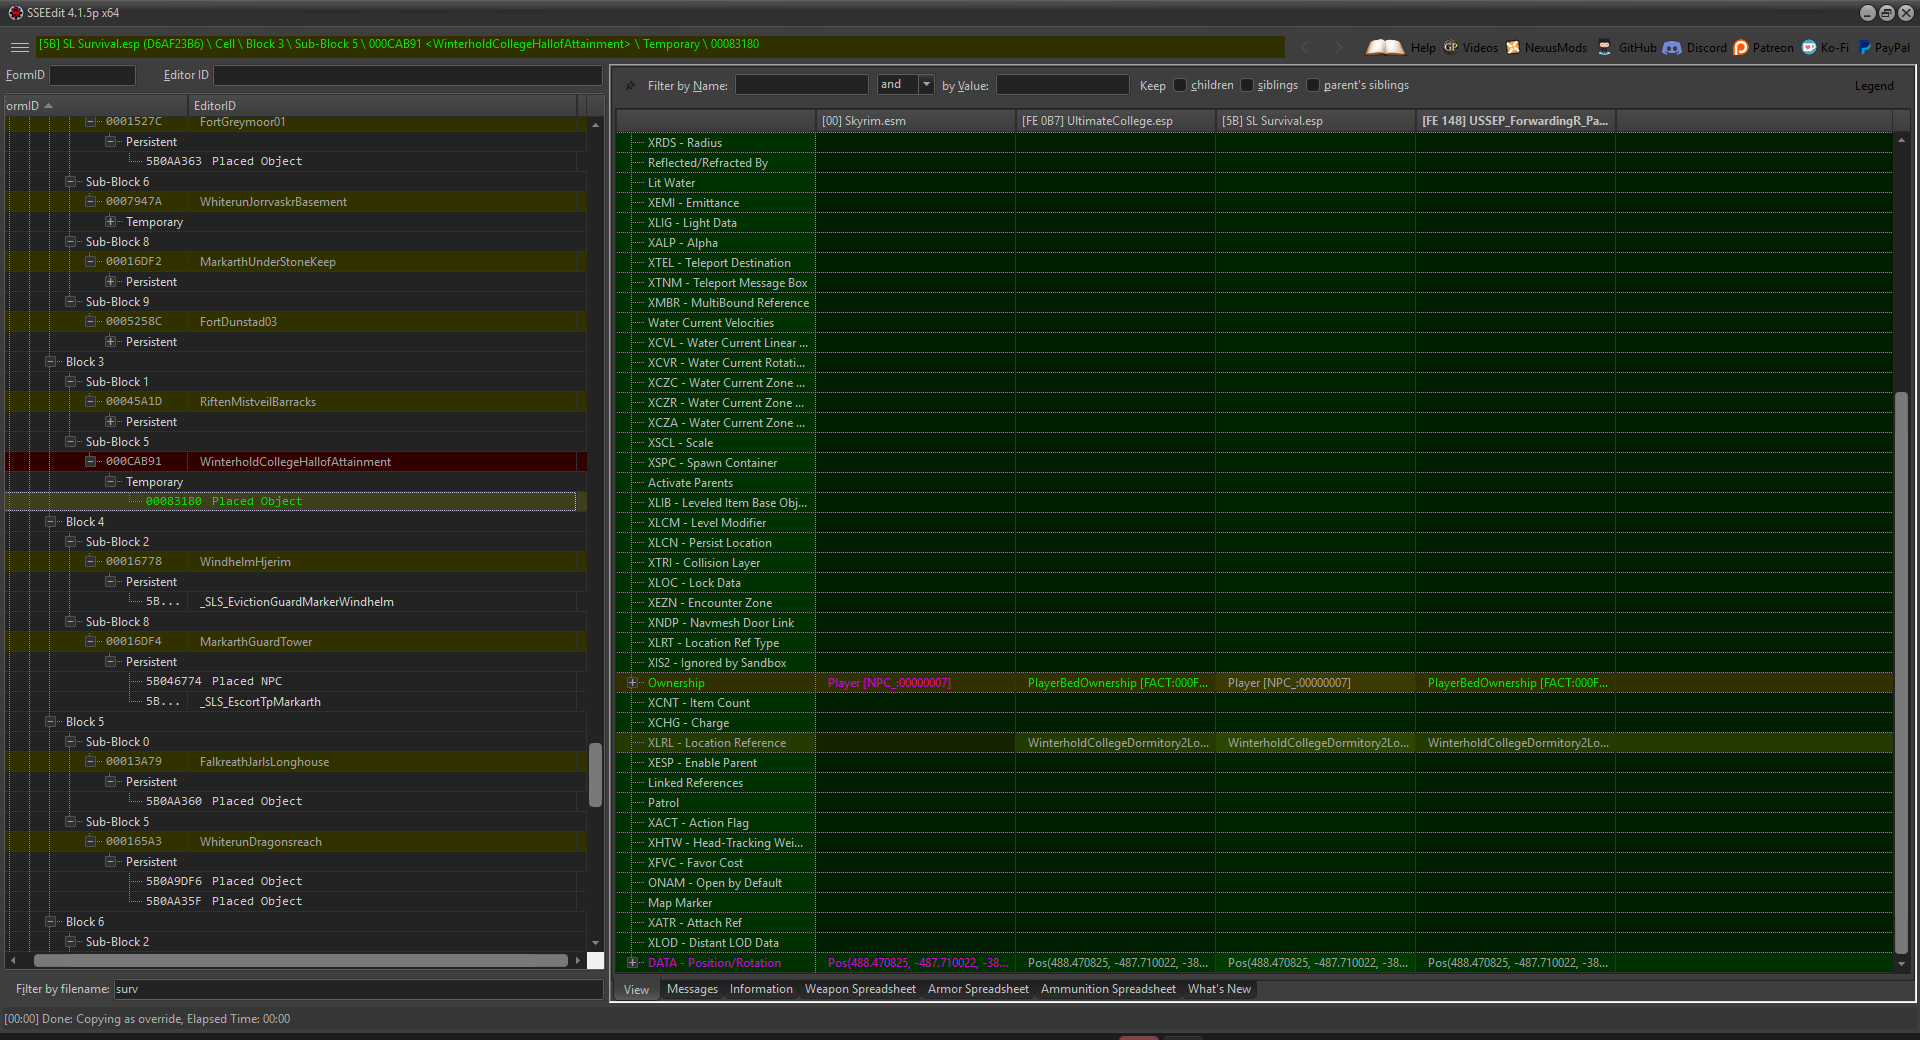1920x1040 pixels.
Task: Toggle the Keep children checkbox
Action: pyautogui.click(x=1180, y=85)
